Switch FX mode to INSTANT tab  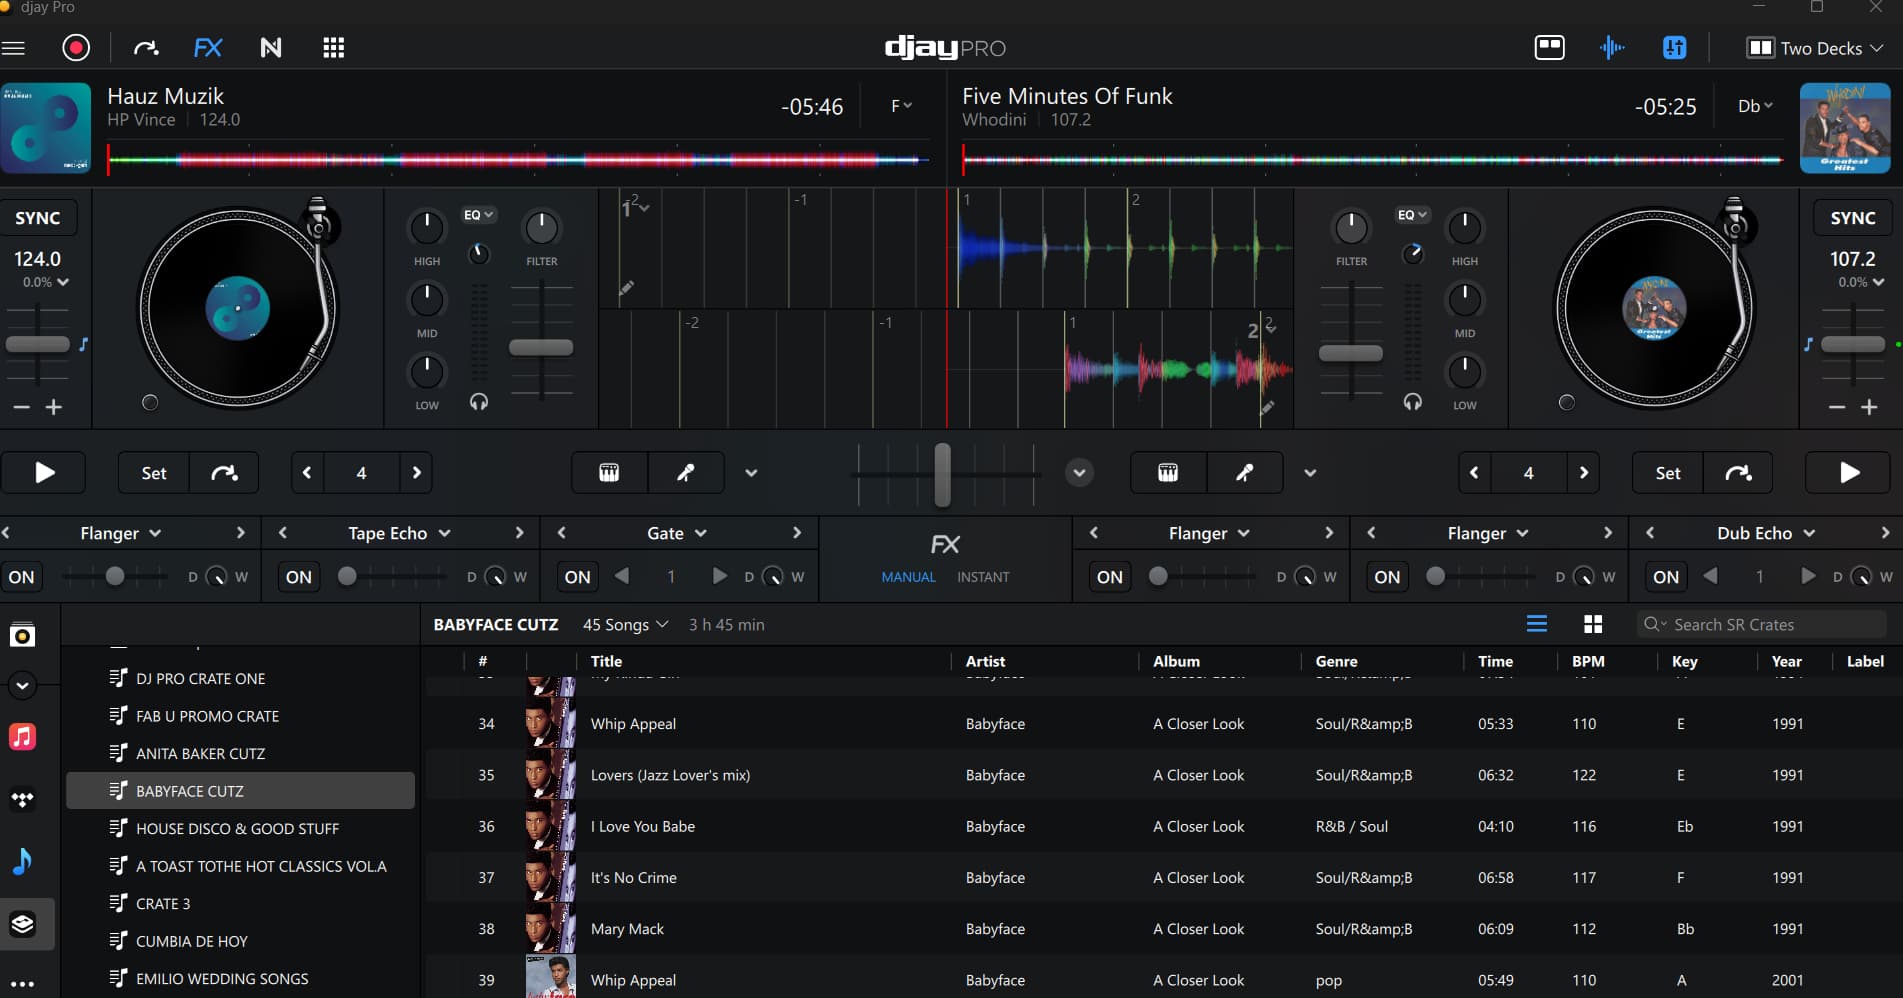coord(982,577)
